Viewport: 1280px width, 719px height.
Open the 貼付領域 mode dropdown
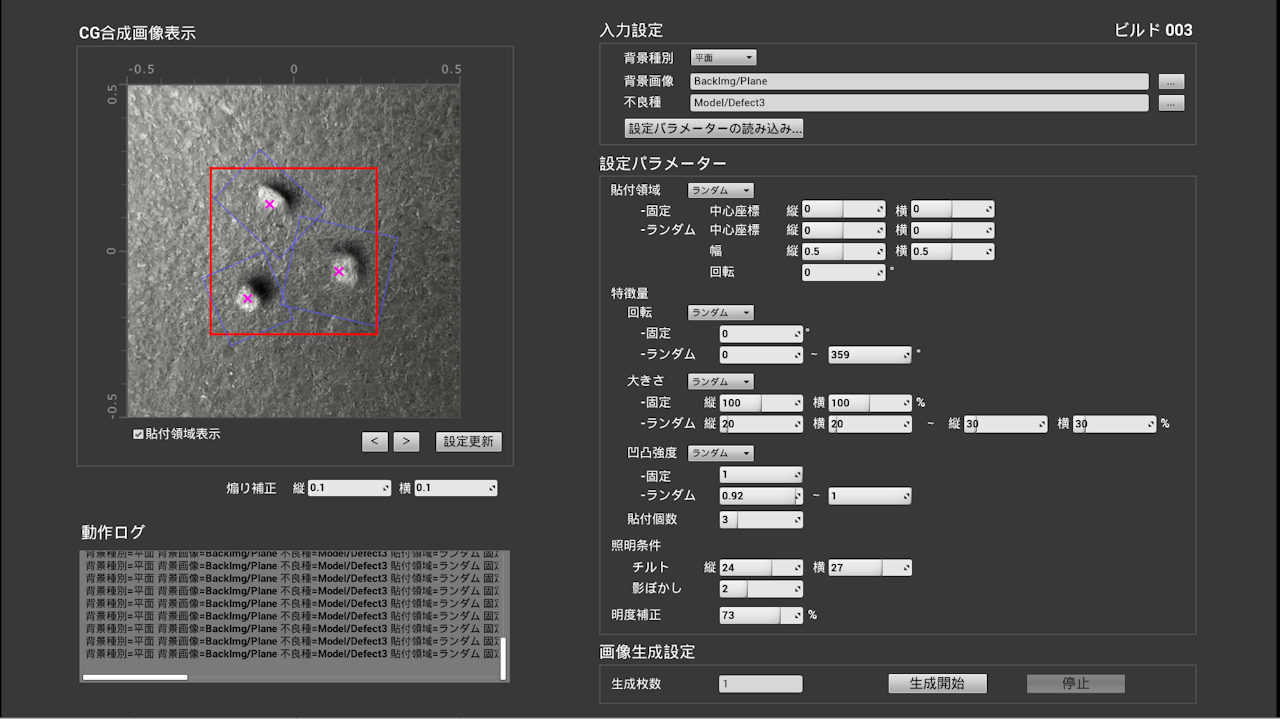tap(720, 190)
